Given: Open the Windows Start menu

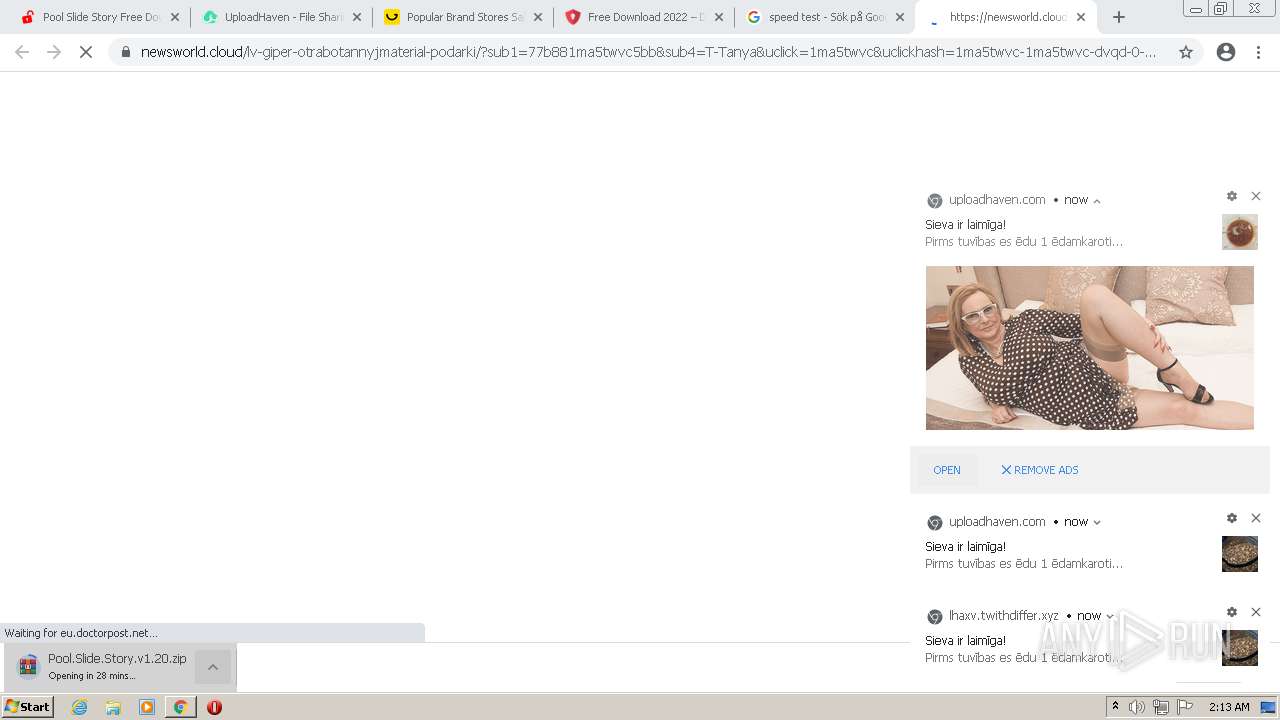Looking at the screenshot, I should 28,707.
